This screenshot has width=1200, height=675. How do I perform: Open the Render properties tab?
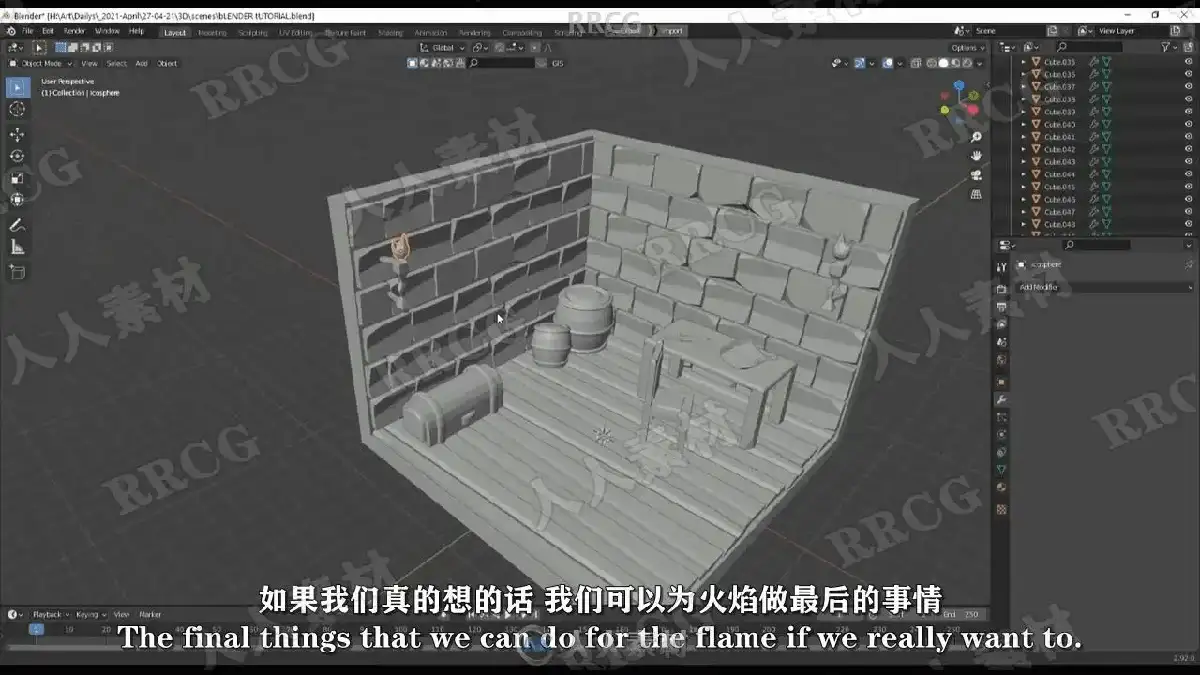point(1001,289)
